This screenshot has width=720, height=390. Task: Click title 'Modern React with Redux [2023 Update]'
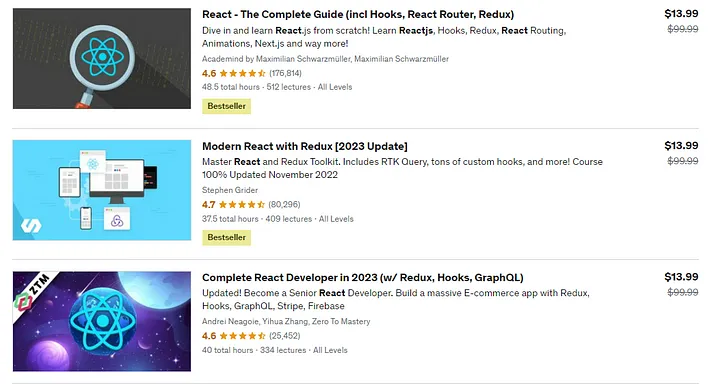pyautogui.click(x=304, y=146)
